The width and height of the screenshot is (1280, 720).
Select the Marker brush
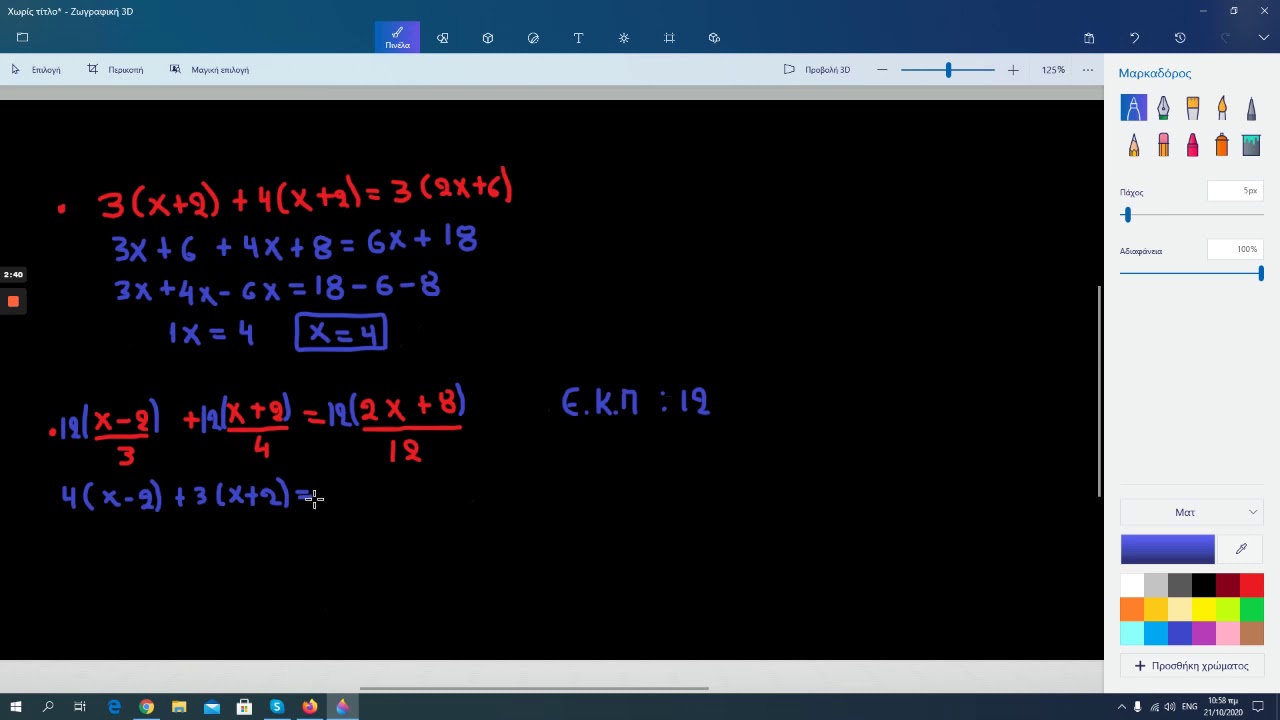[1134, 107]
